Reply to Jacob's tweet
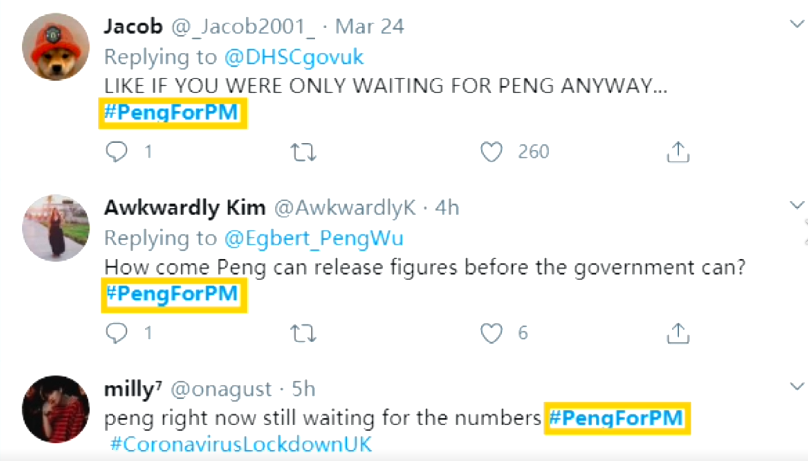808x461 pixels. pos(116,152)
